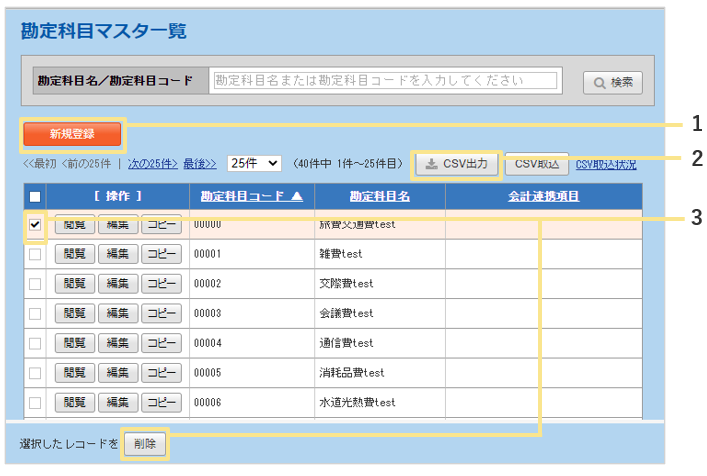Viewport: 707px width, 476px height.
Task: Go to 次の25件 page link
Action: click(x=152, y=163)
